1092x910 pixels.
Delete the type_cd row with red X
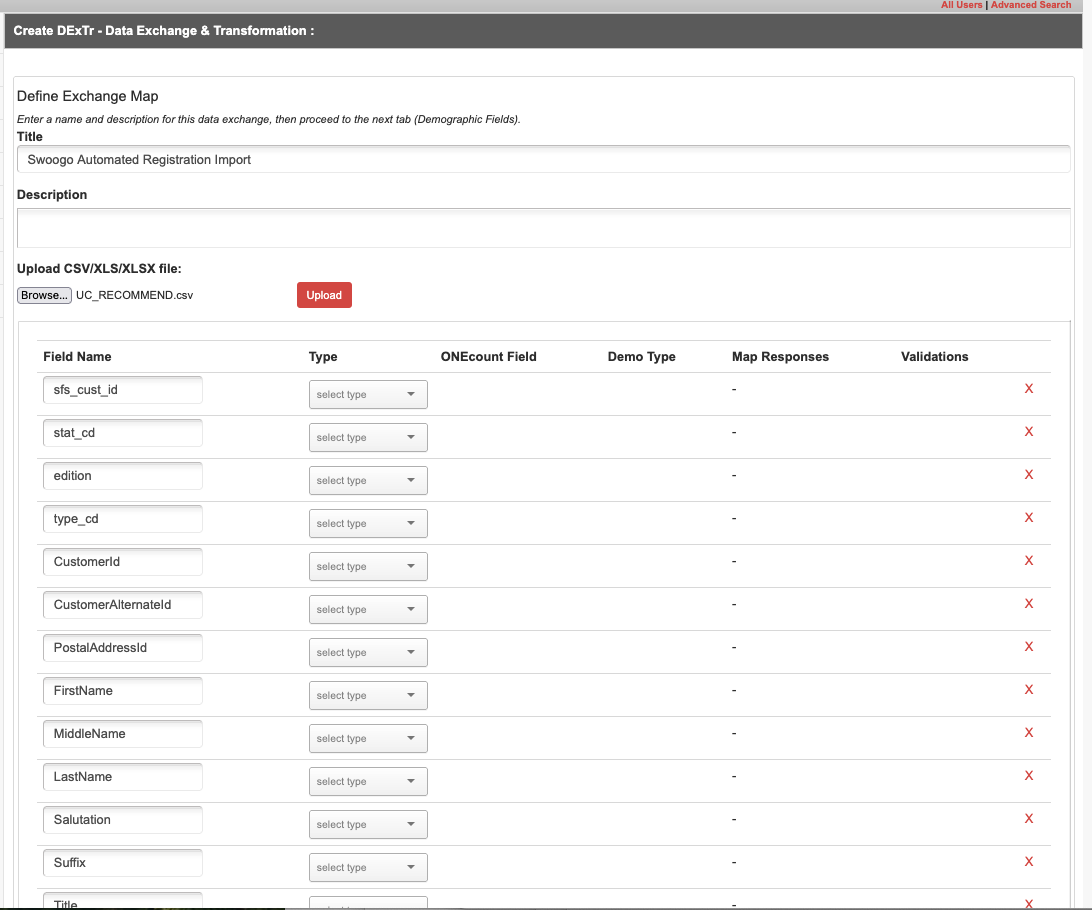(1029, 517)
